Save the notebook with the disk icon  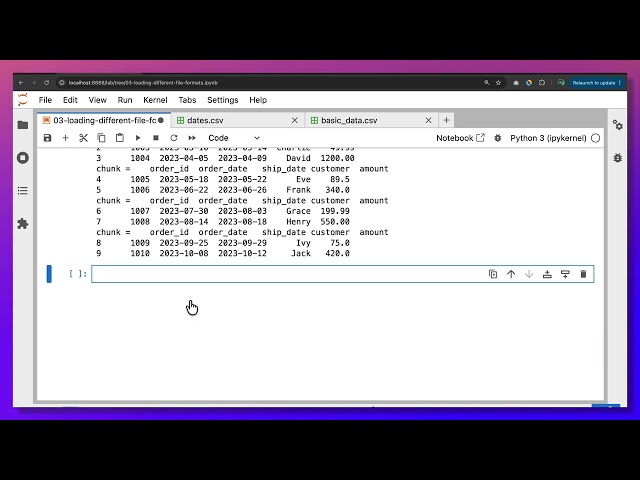click(47, 138)
